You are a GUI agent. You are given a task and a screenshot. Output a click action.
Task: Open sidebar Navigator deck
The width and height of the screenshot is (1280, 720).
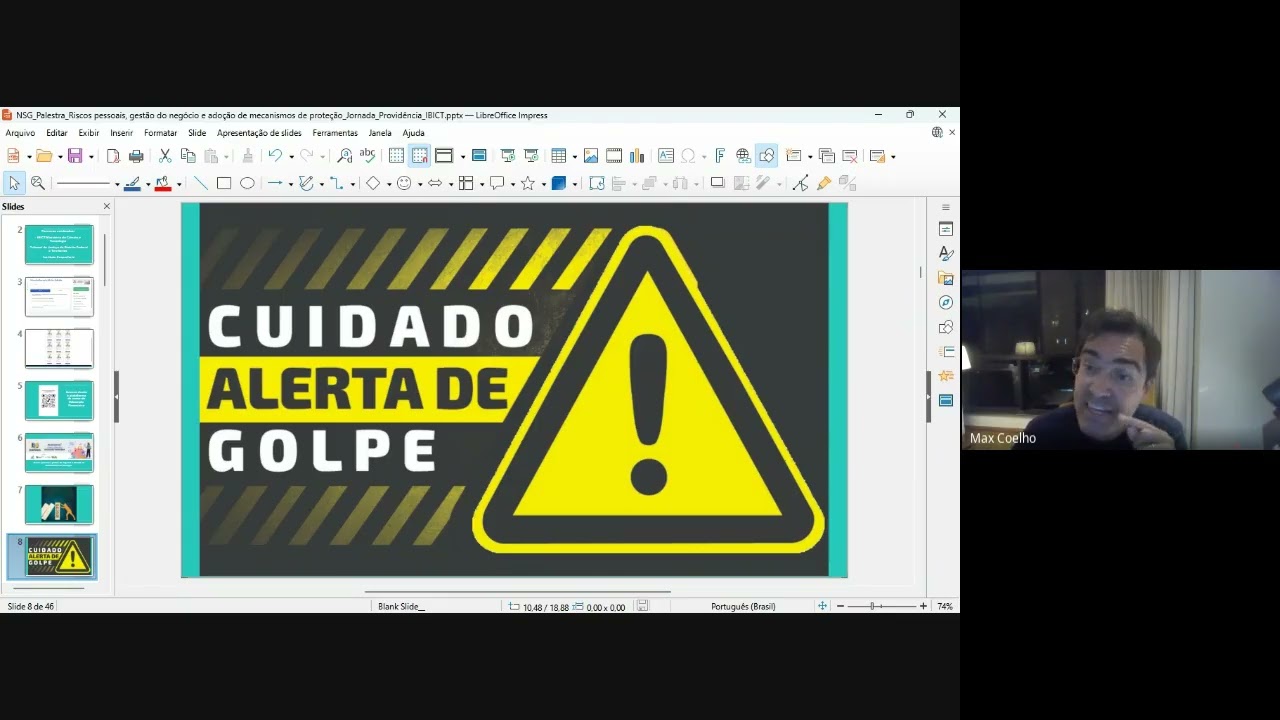point(946,302)
